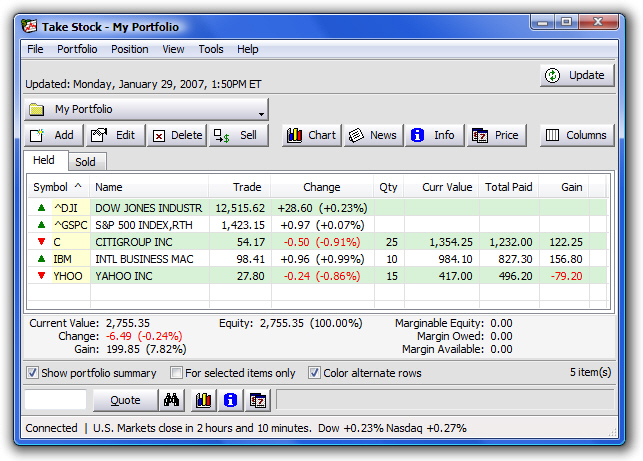Sort by the Symbol column header

tap(58, 187)
